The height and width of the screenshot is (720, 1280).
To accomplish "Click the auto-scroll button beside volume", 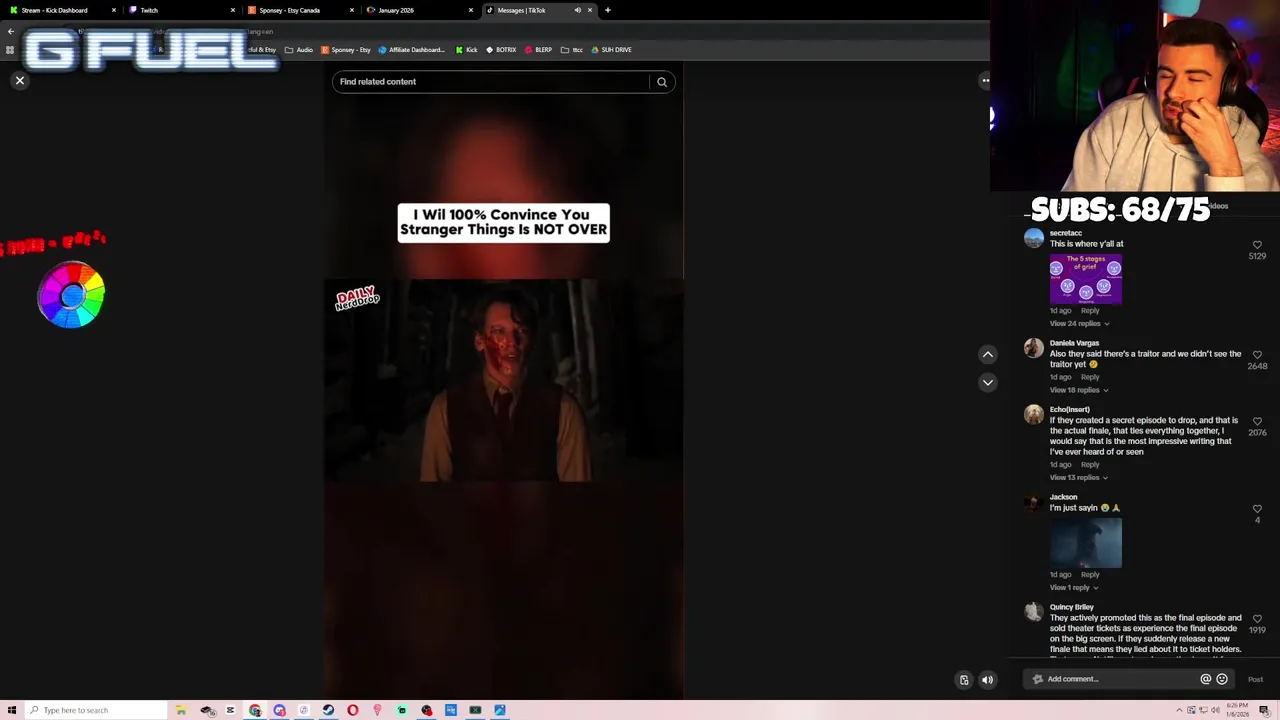I will [964, 680].
